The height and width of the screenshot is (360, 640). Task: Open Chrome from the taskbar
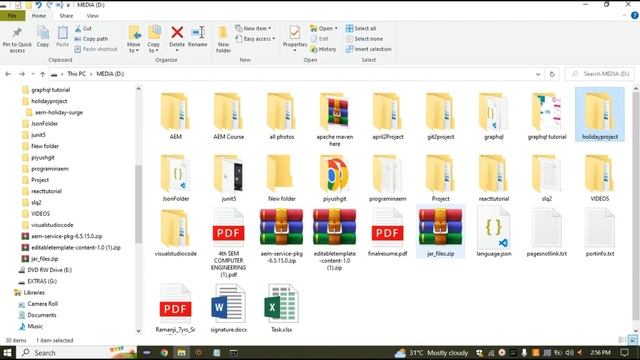point(164,353)
